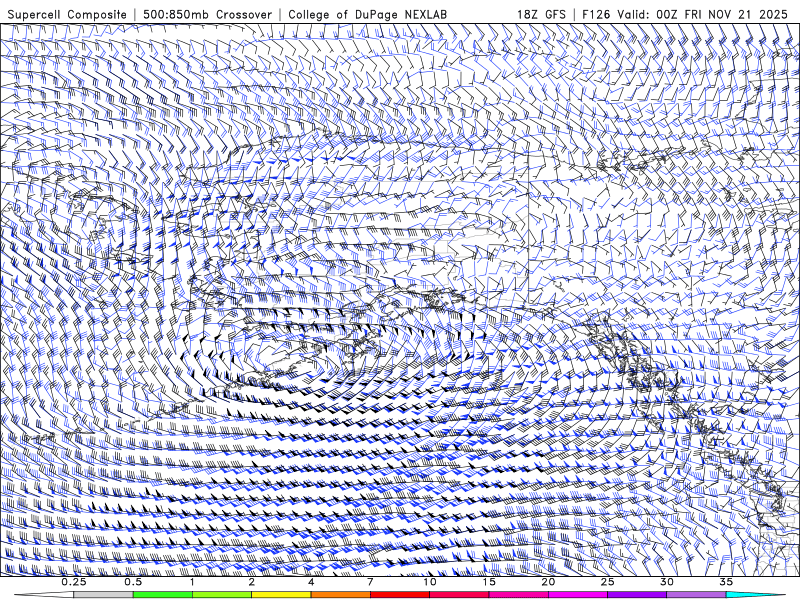The width and height of the screenshot is (800, 600).
Task: Click the legend value 2
Action: coord(252,582)
